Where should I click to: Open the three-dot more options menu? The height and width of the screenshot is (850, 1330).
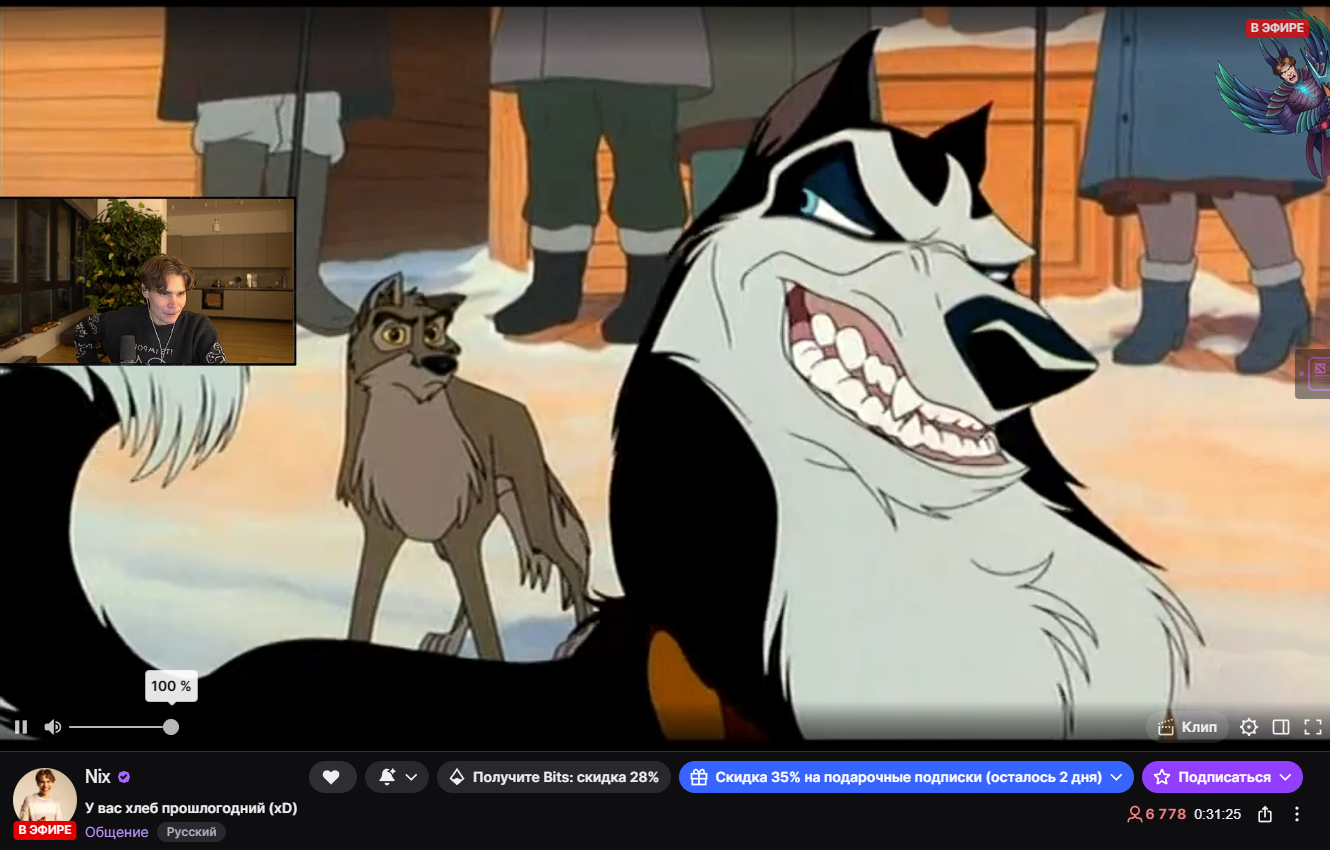click(1297, 814)
